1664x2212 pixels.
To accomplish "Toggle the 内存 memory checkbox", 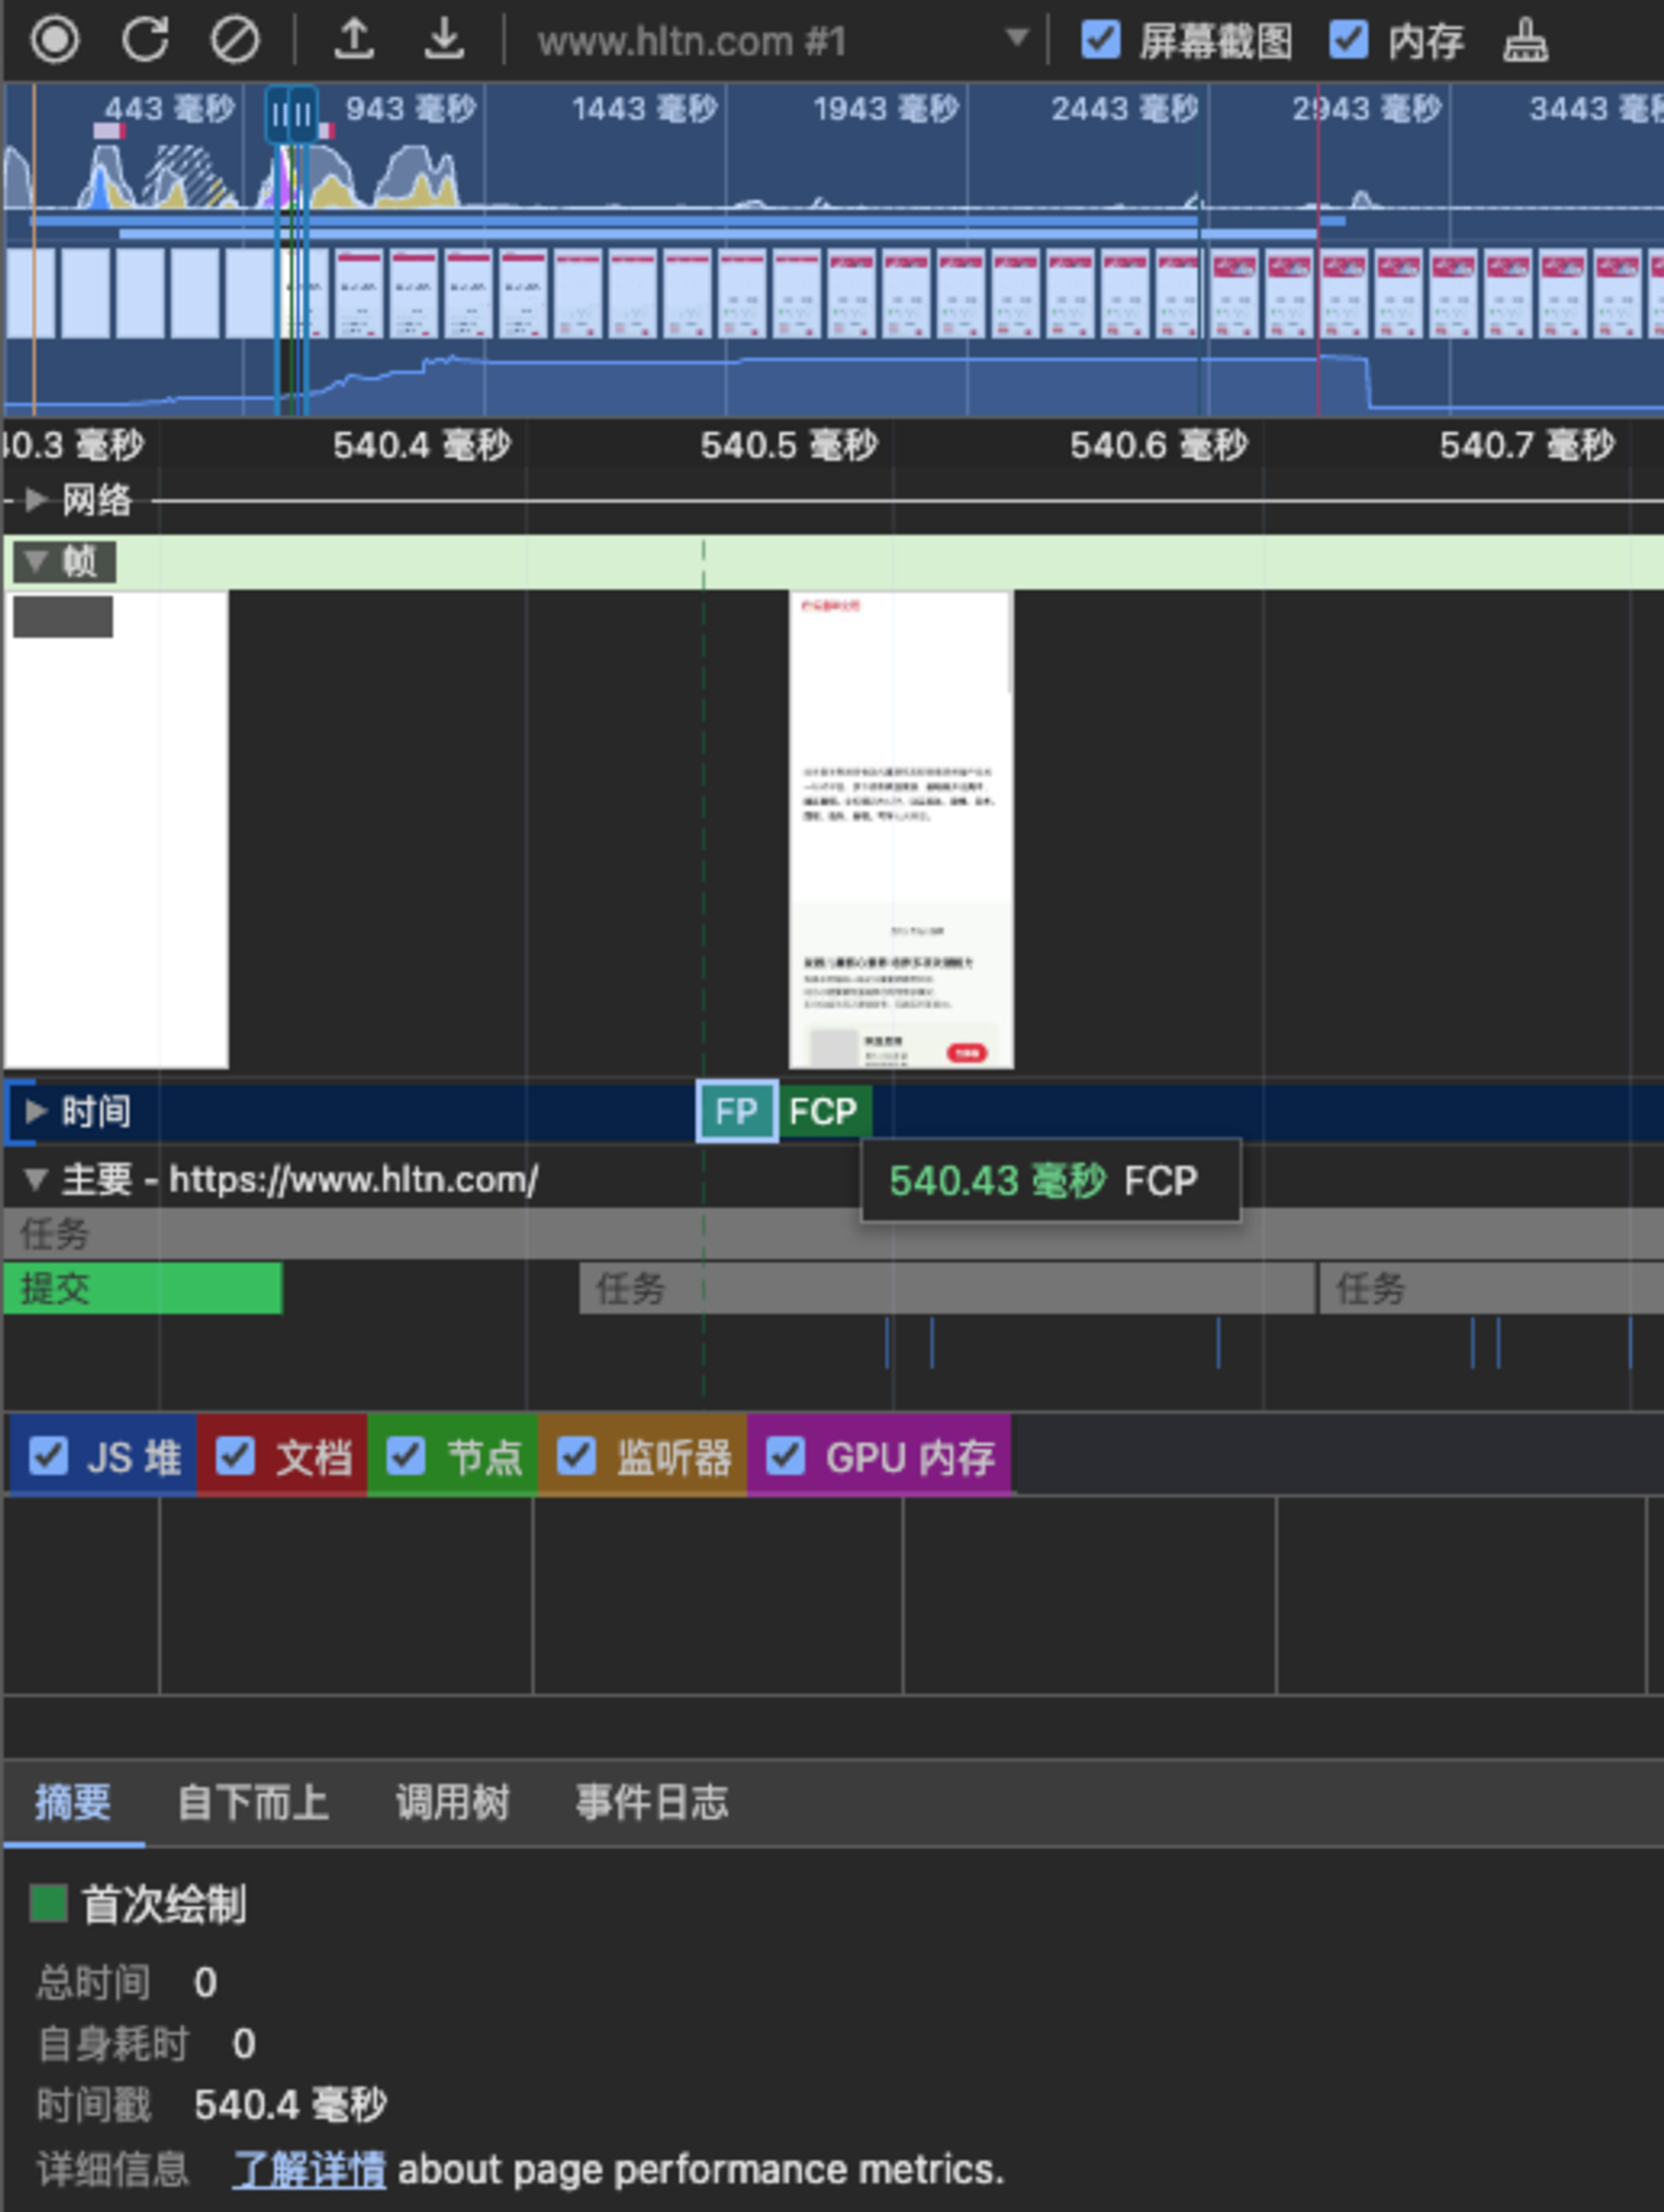I will pos(1348,41).
